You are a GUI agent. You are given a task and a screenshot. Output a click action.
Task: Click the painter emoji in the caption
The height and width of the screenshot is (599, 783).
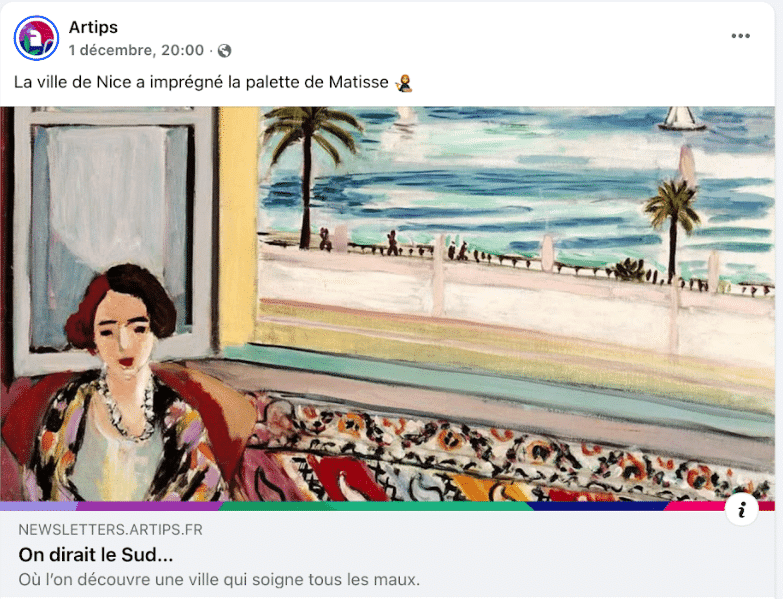[x=403, y=82]
